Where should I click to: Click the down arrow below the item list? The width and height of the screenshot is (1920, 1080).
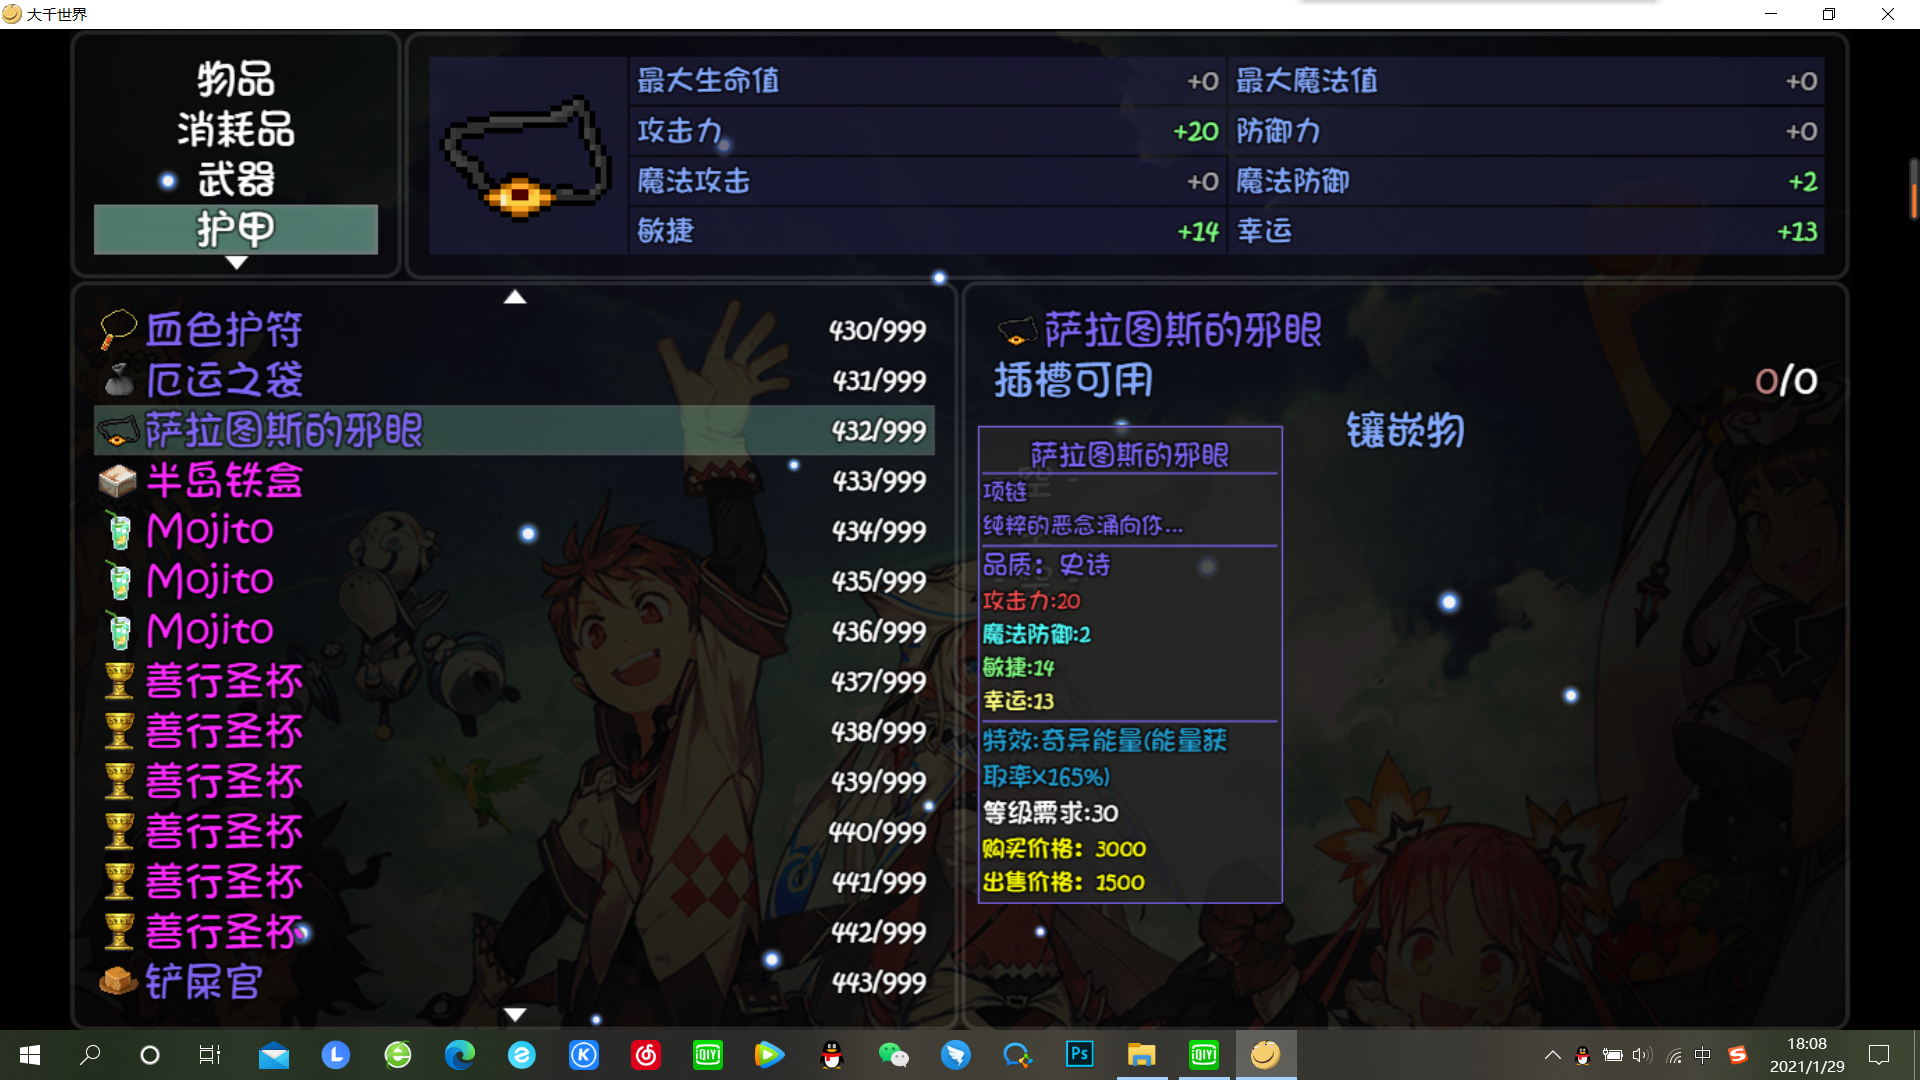point(515,1014)
